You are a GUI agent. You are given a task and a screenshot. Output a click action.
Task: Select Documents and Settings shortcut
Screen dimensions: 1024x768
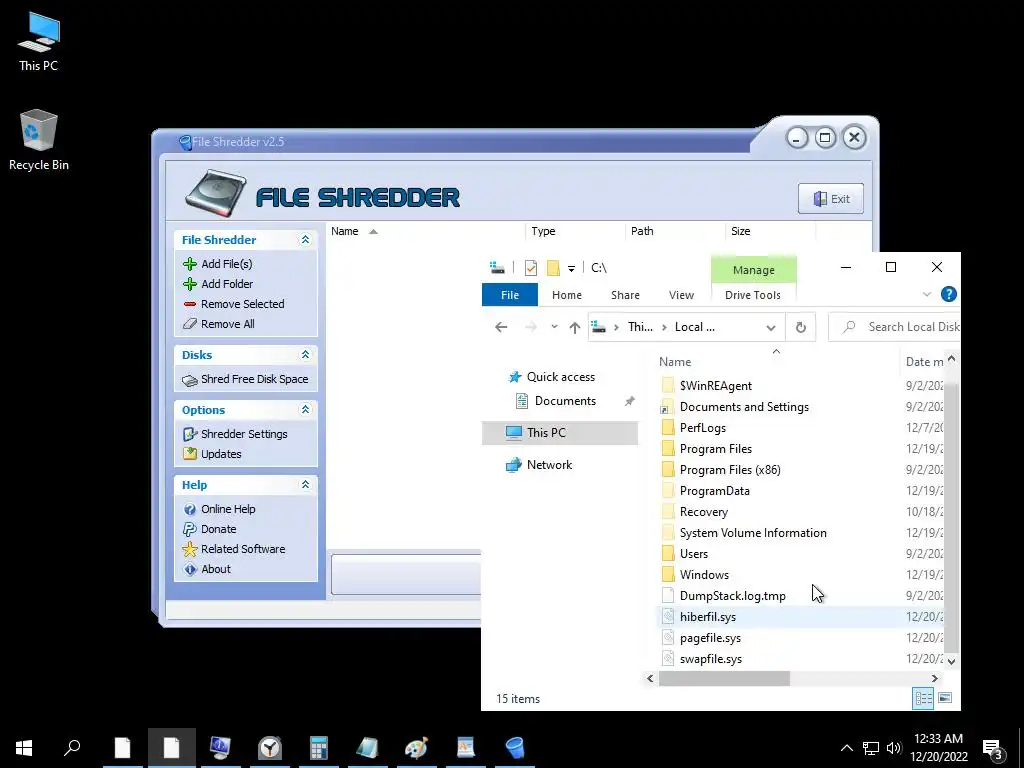tap(744, 407)
